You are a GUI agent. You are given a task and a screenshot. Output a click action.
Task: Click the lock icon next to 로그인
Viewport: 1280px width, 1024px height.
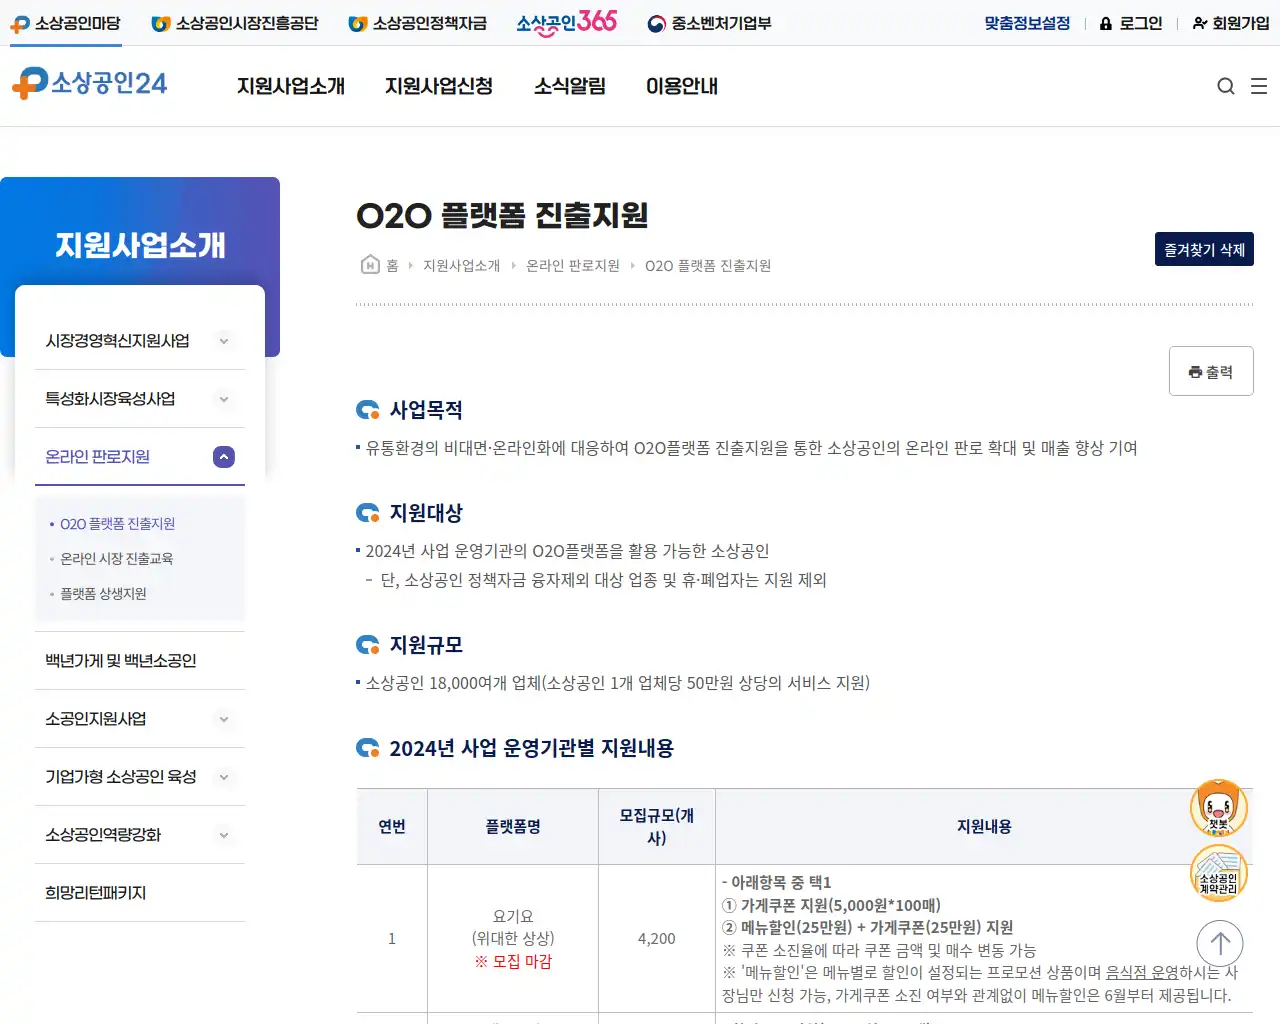click(x=1104, y=23)
